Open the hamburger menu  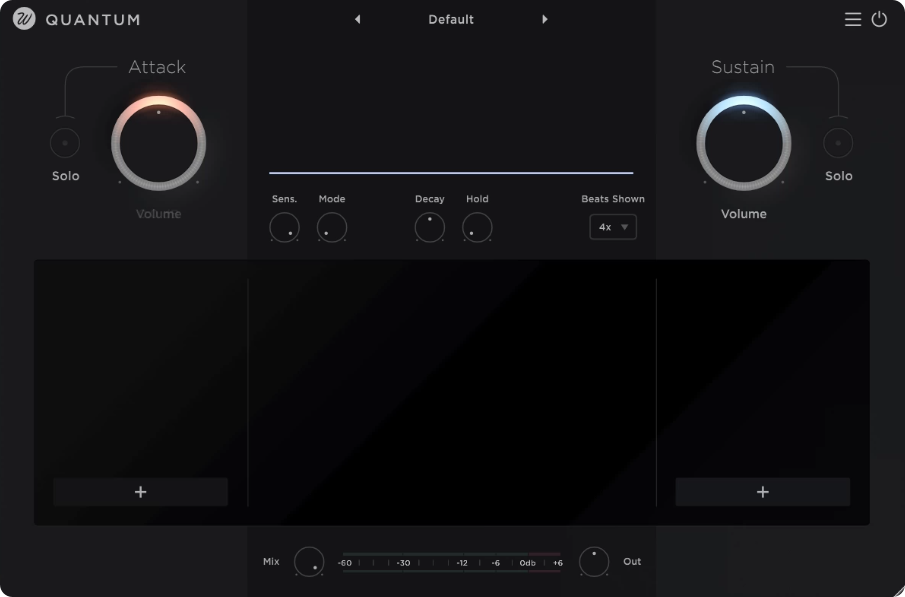click(852, 19)
